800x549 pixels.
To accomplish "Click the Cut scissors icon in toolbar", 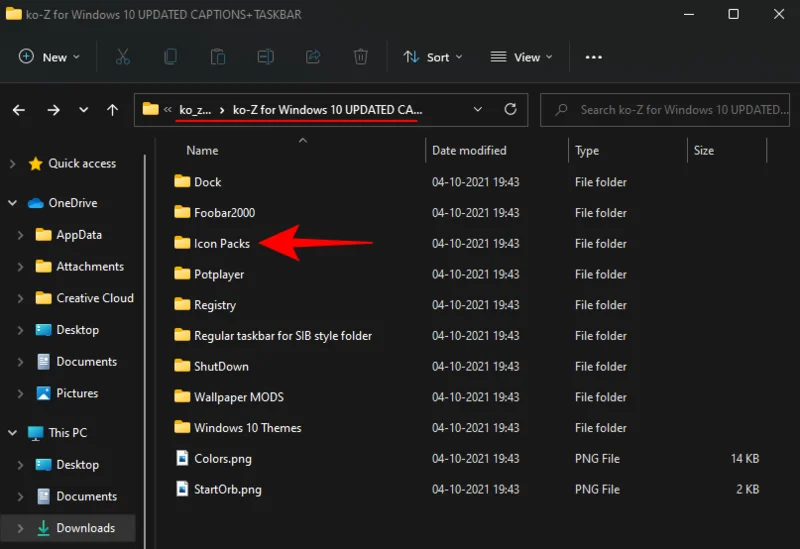I will [x=122, y=57].
